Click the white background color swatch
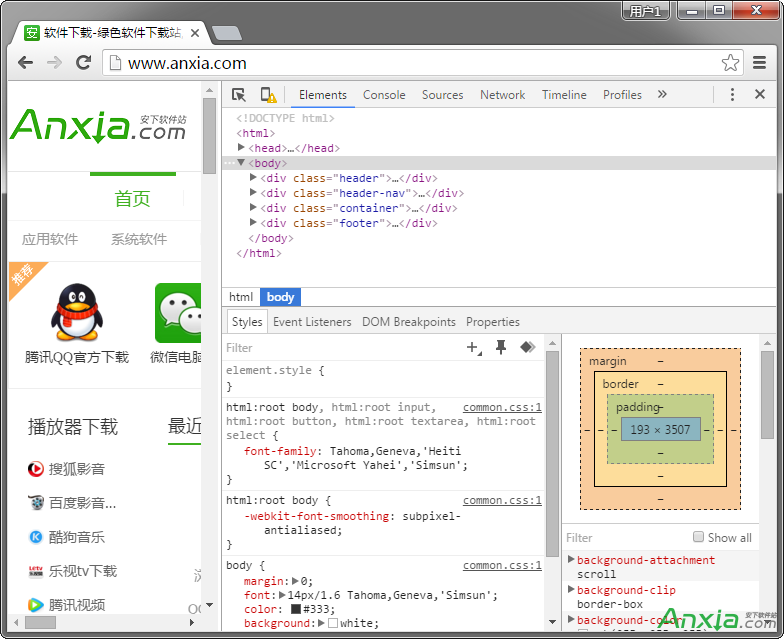Viewport: 784px width, 639px height. (332, 623)
